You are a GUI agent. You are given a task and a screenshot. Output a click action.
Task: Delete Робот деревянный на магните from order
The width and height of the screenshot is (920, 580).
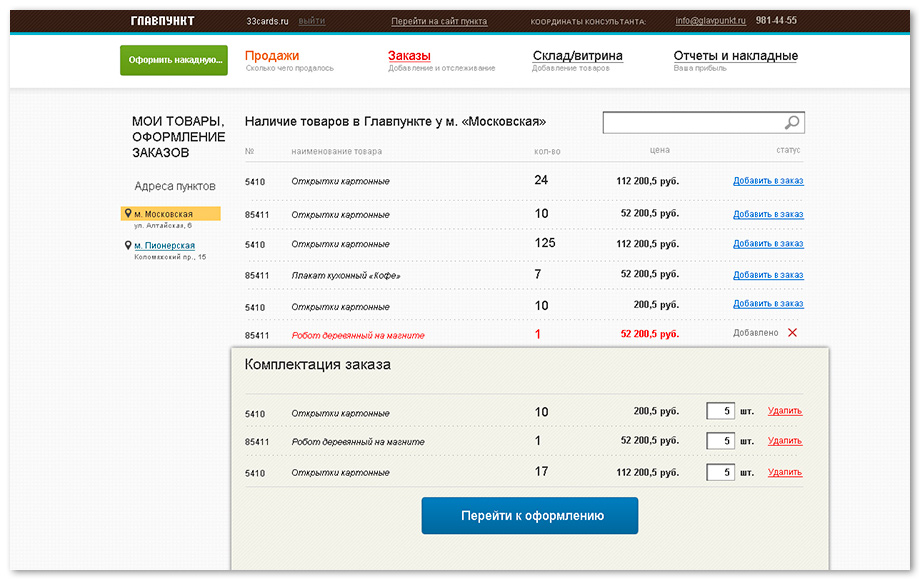click(x=784, y=440)
